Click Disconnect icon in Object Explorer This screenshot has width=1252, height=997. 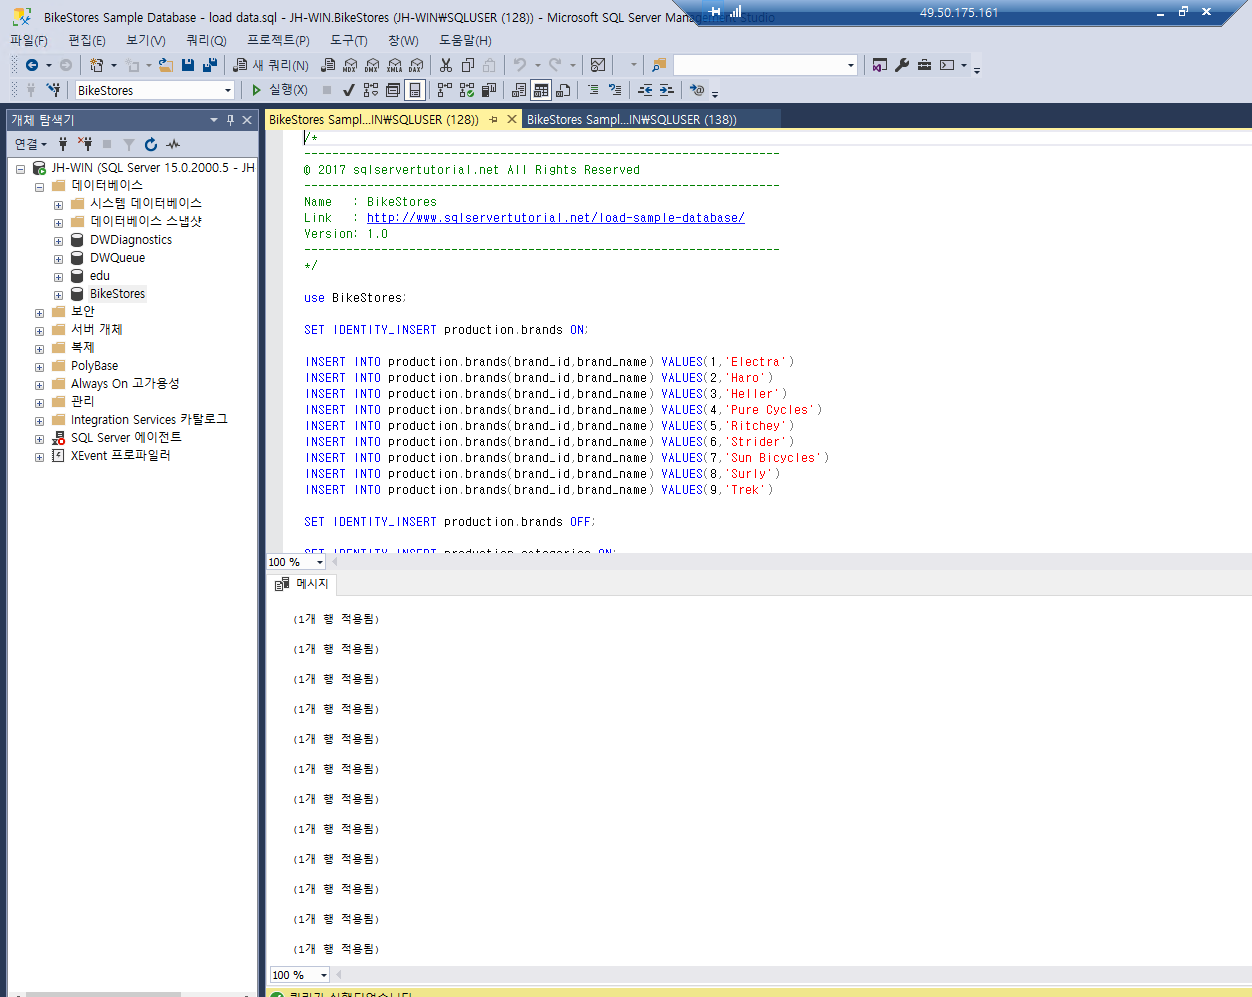click(x=85, y=144)
